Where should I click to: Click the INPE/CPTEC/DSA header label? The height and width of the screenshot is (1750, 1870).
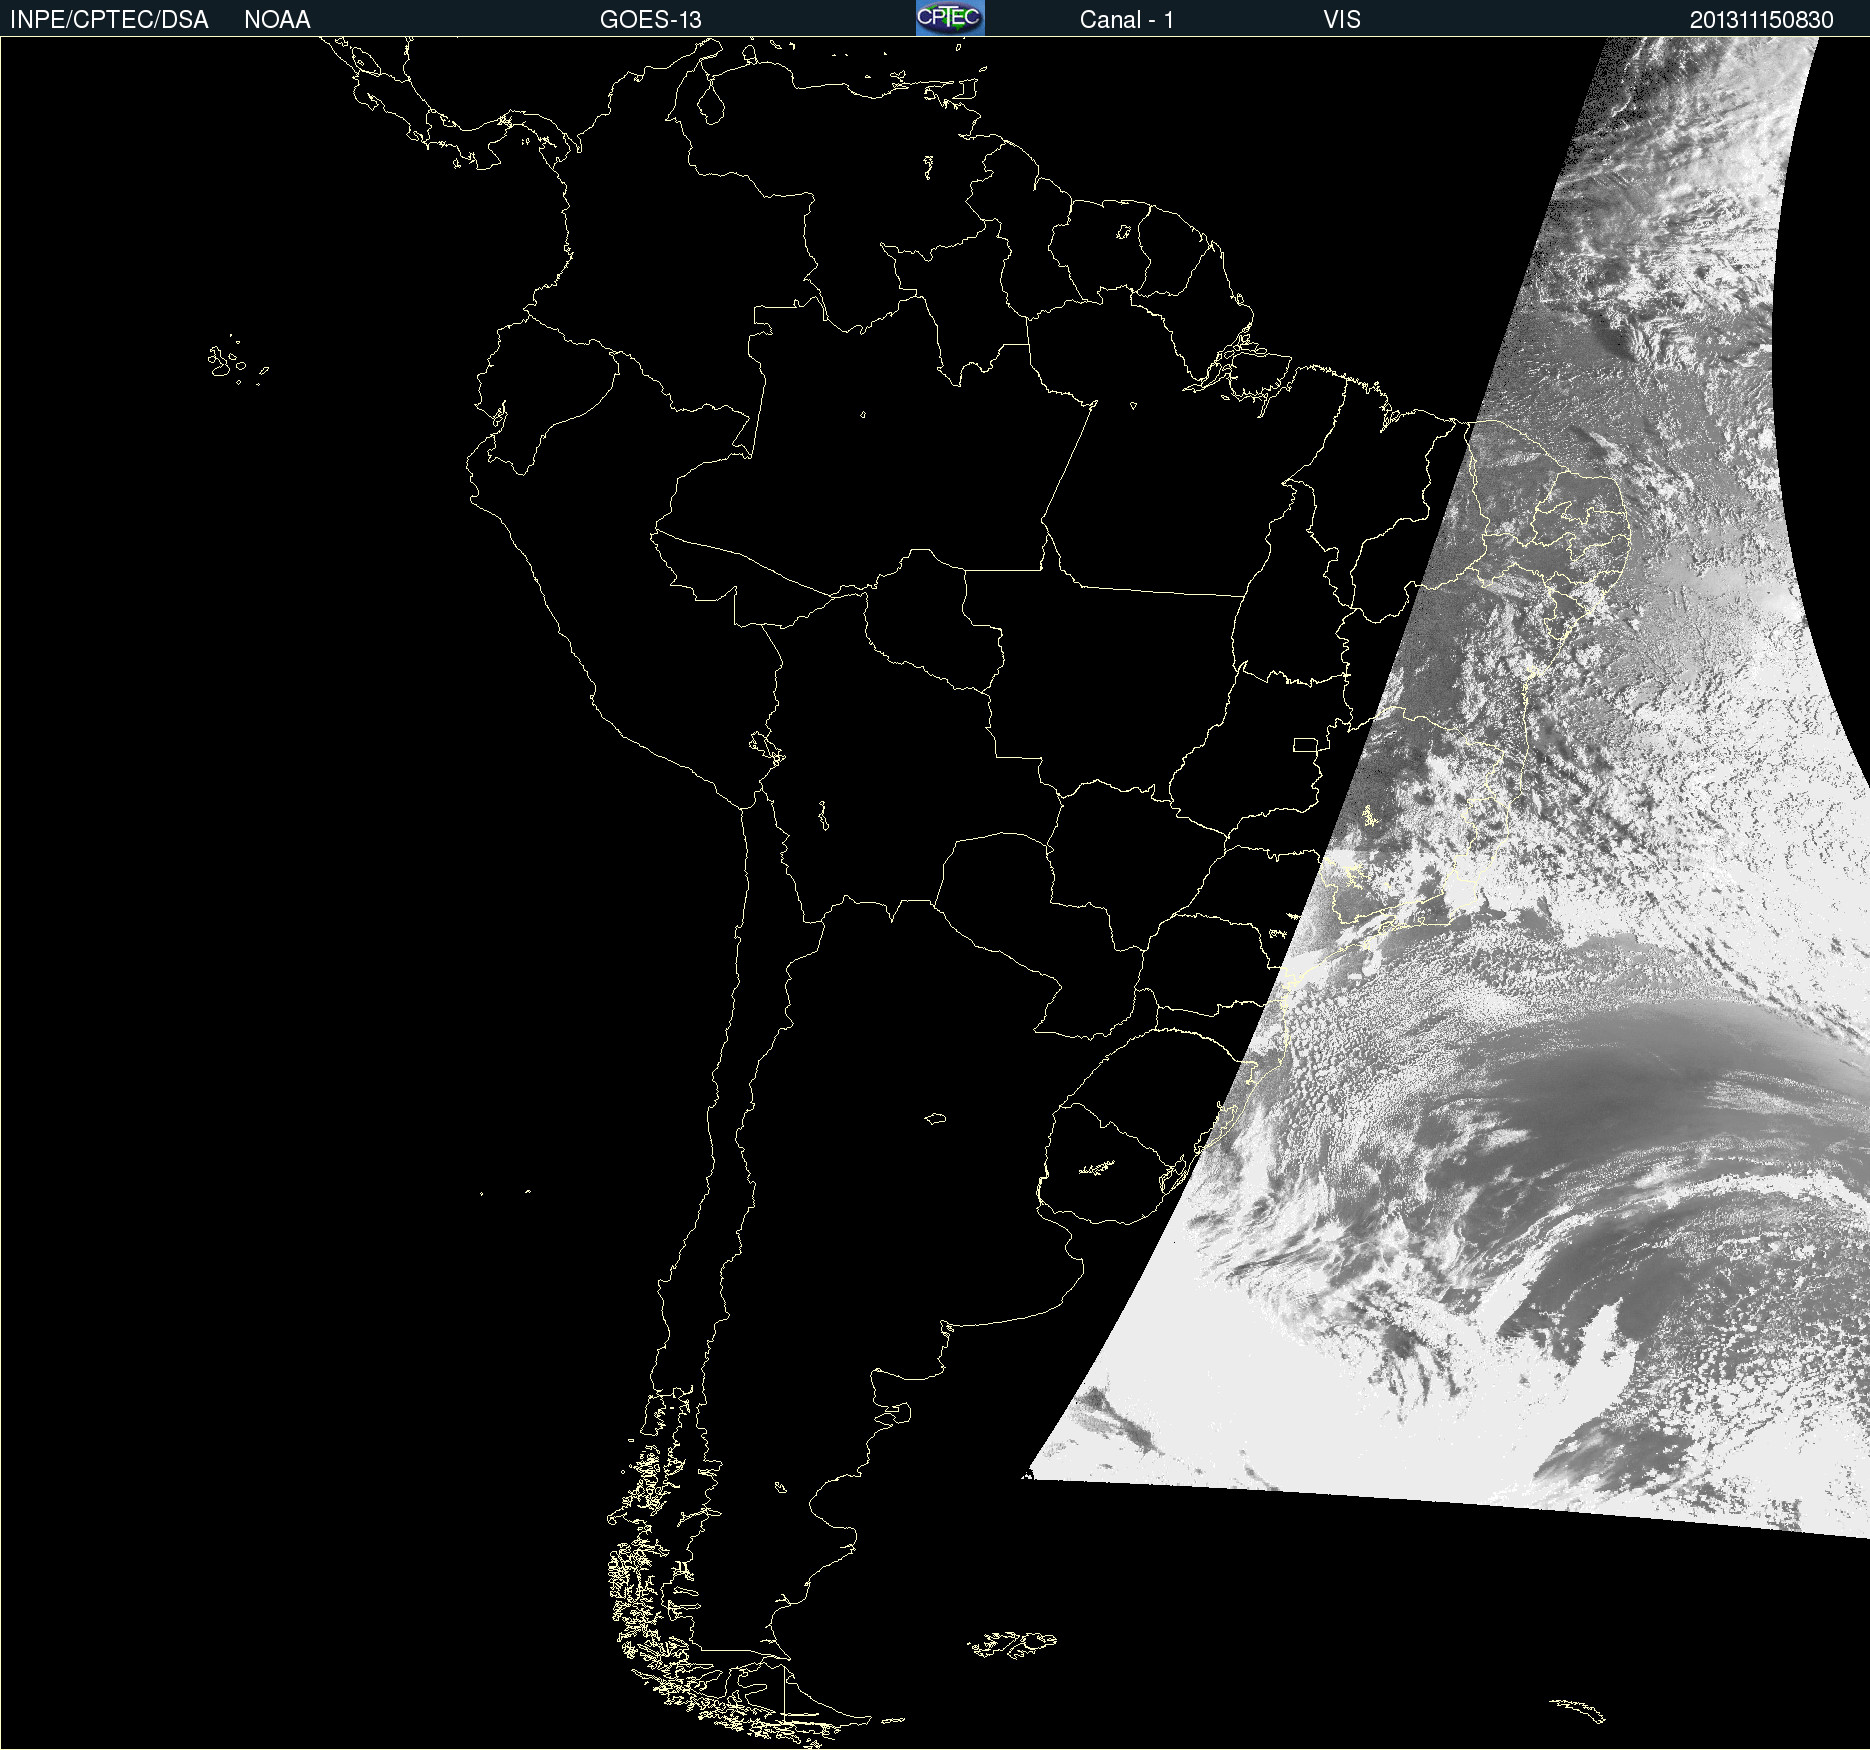[x=109, y=20]
